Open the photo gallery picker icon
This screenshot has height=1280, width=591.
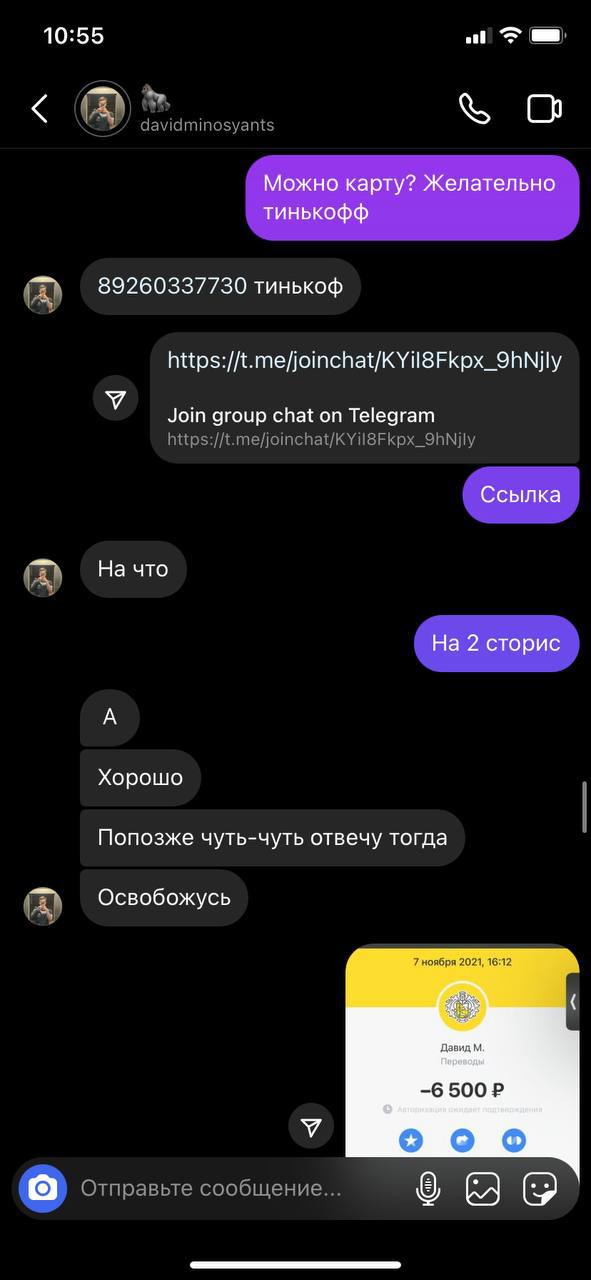click(483, 1188)
